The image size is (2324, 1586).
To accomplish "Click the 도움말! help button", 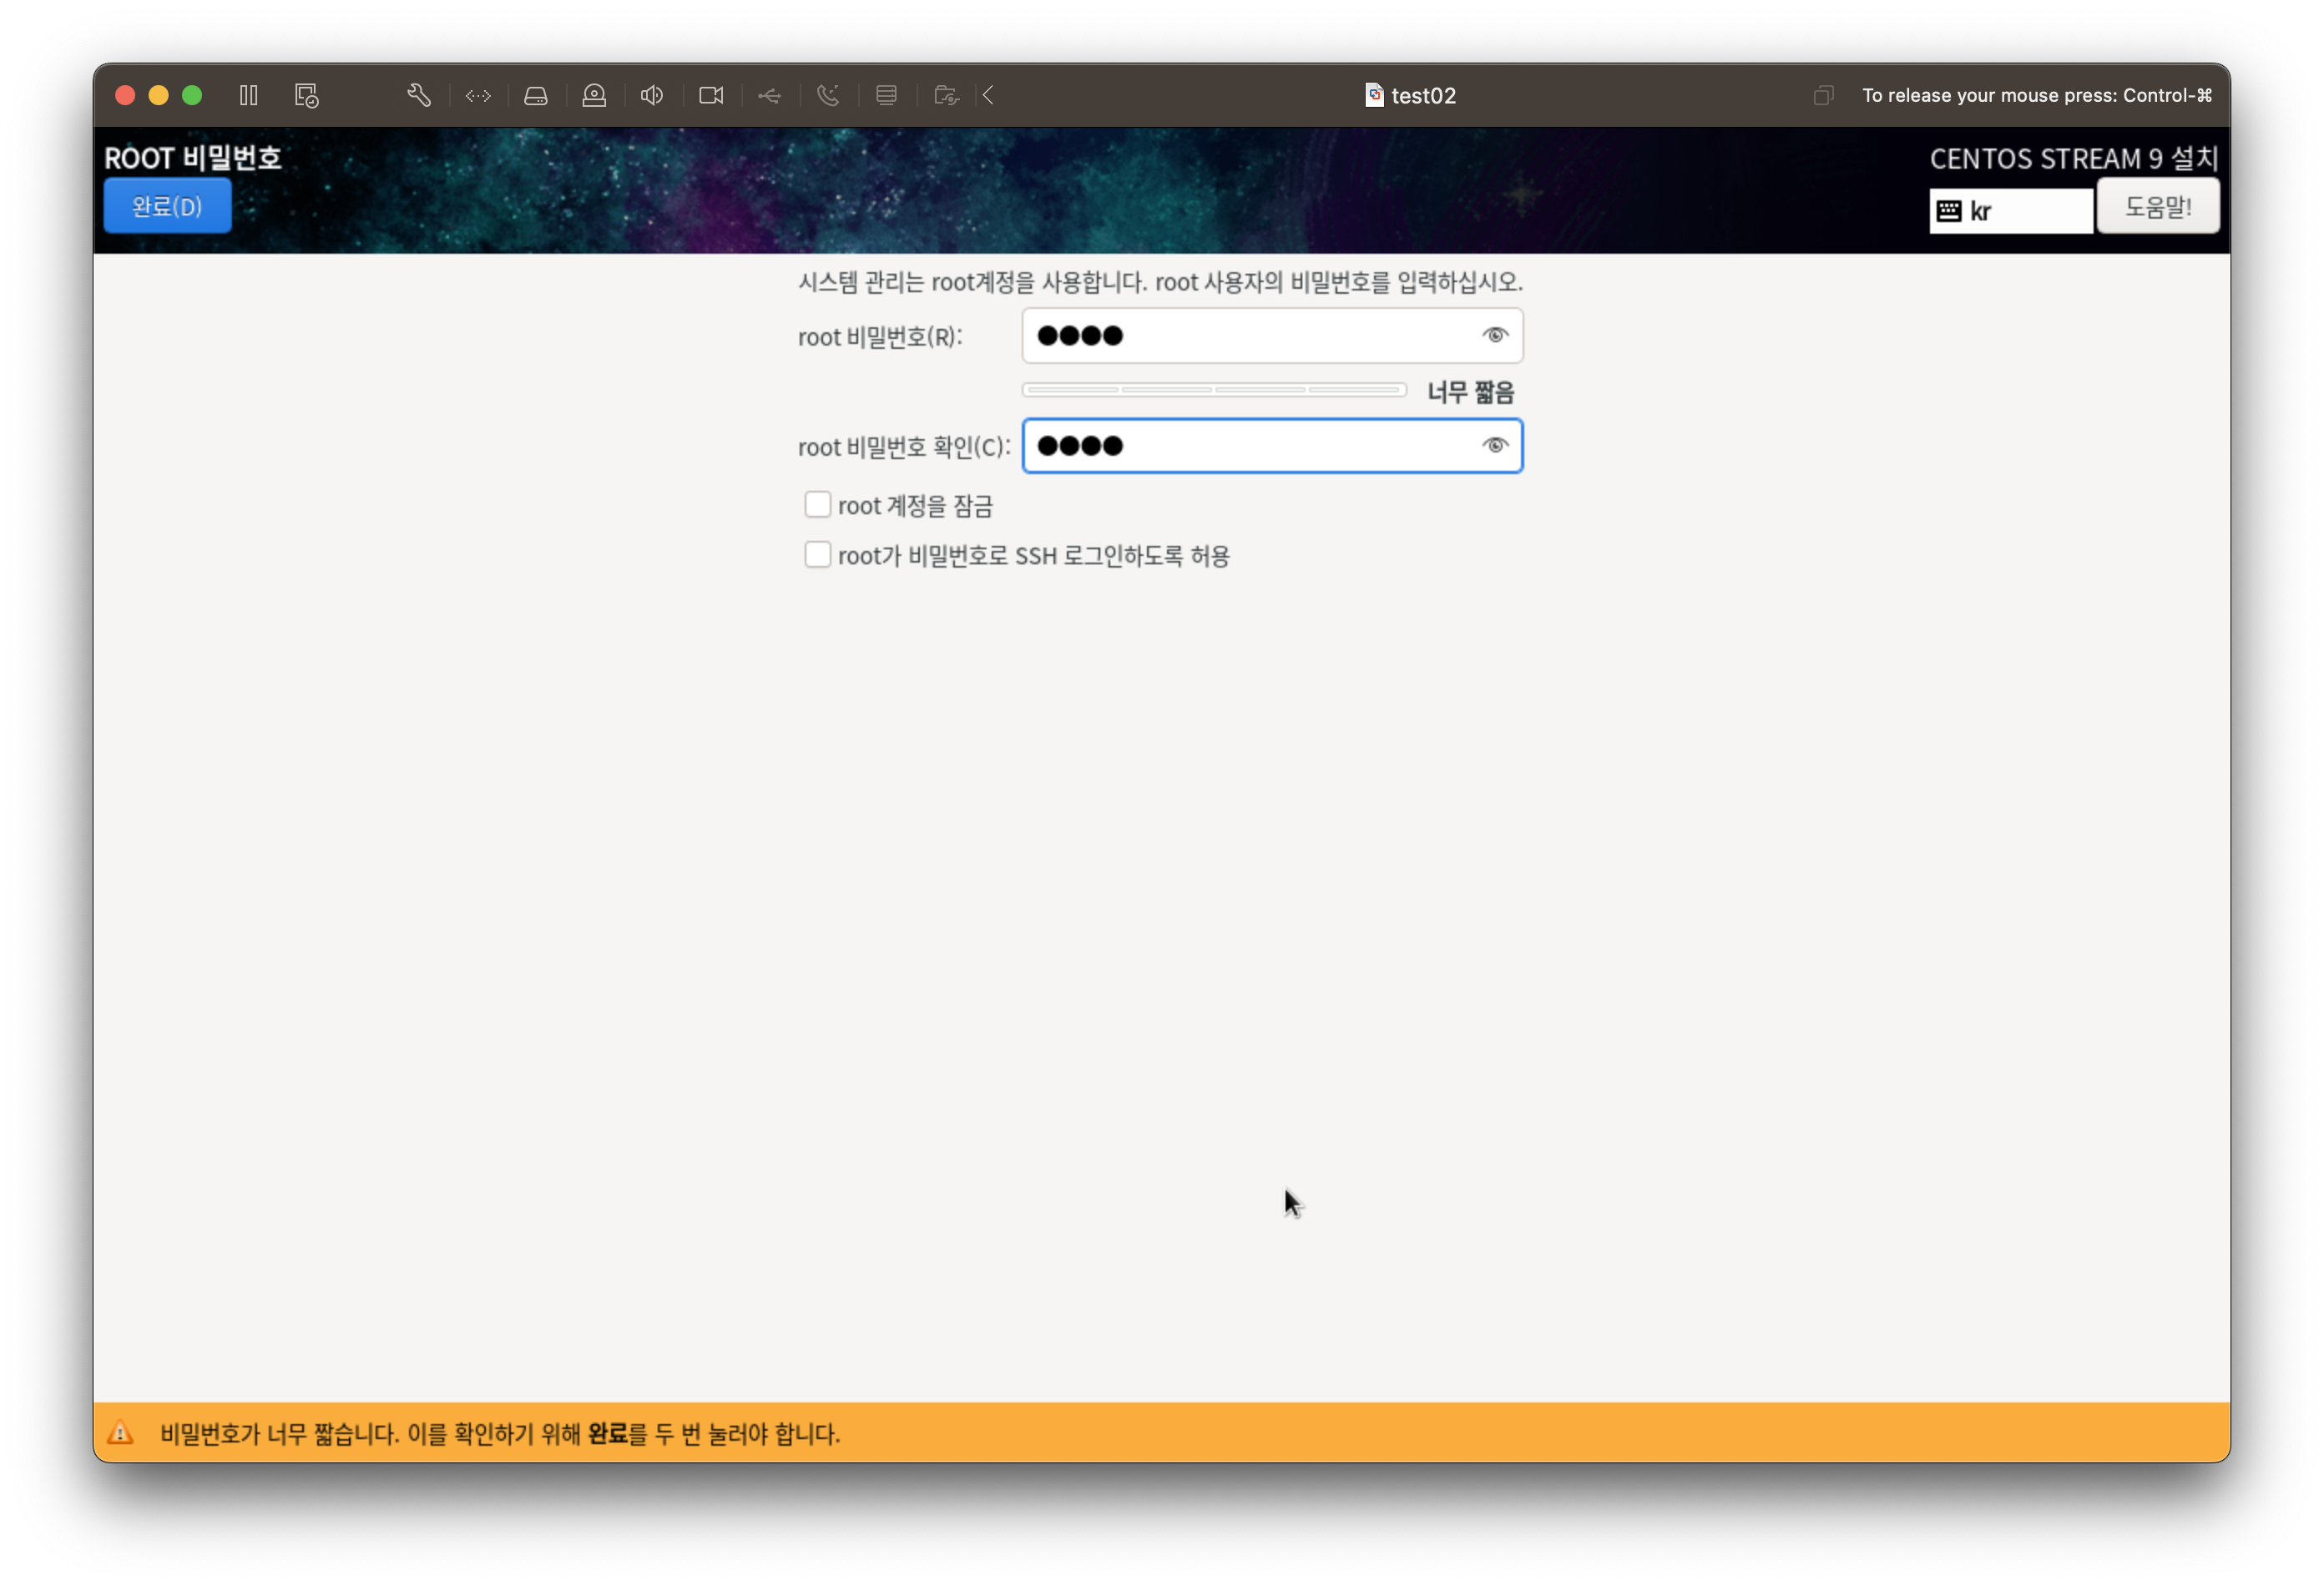I will click(x=2157, y=206).
